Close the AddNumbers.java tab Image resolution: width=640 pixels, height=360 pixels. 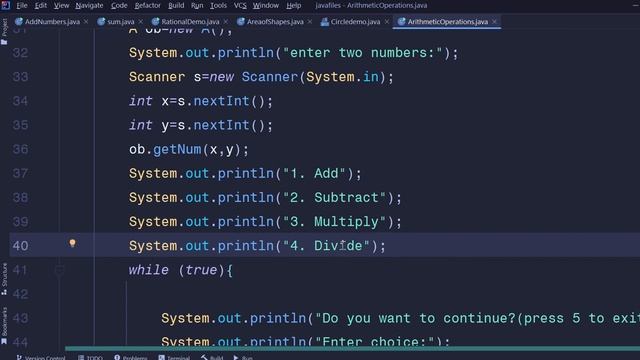(x=86, y=22)
